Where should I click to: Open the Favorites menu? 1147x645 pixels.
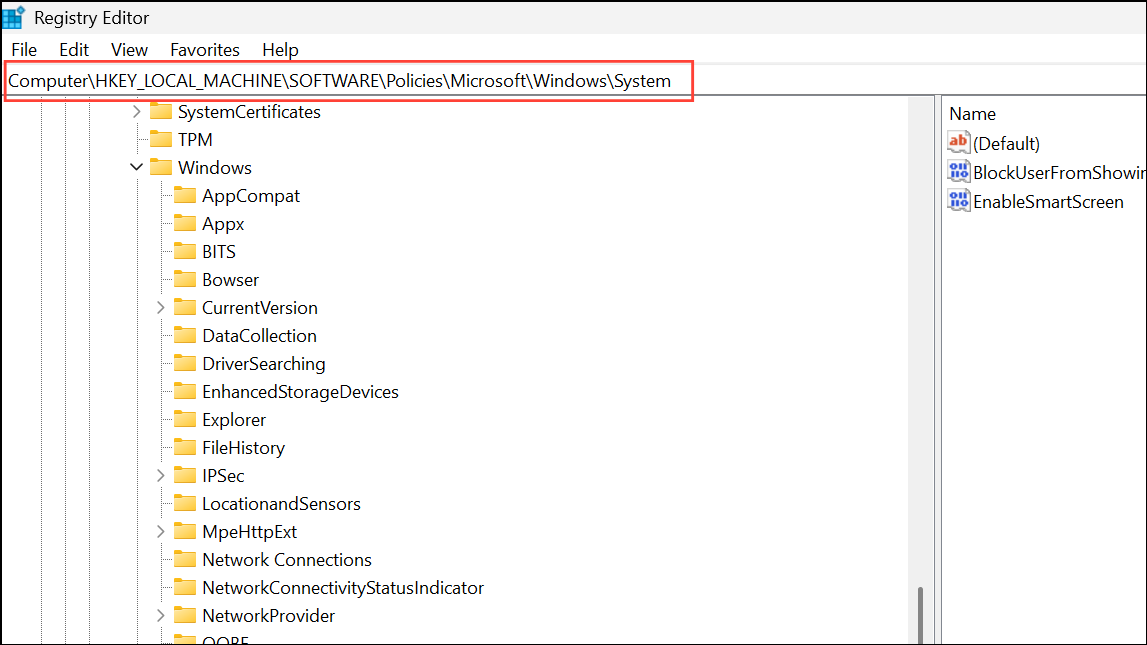pos(205,49)
